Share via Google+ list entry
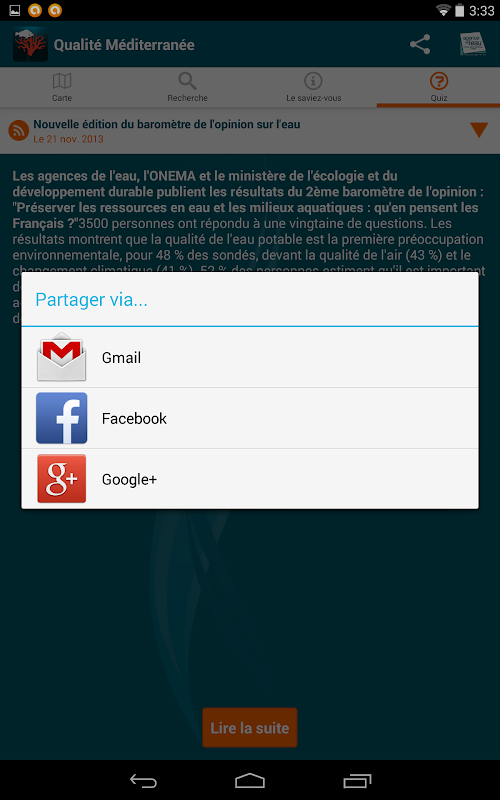The height and width of the screenshot is (800, 500). (250, 479)
